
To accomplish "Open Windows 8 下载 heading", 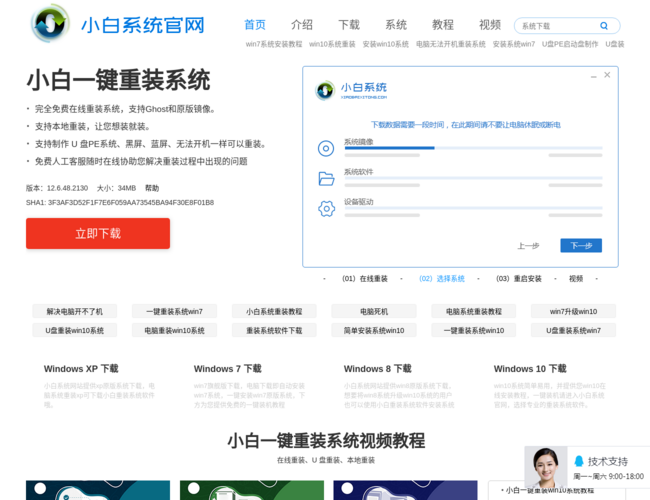I will coord(378,369).
